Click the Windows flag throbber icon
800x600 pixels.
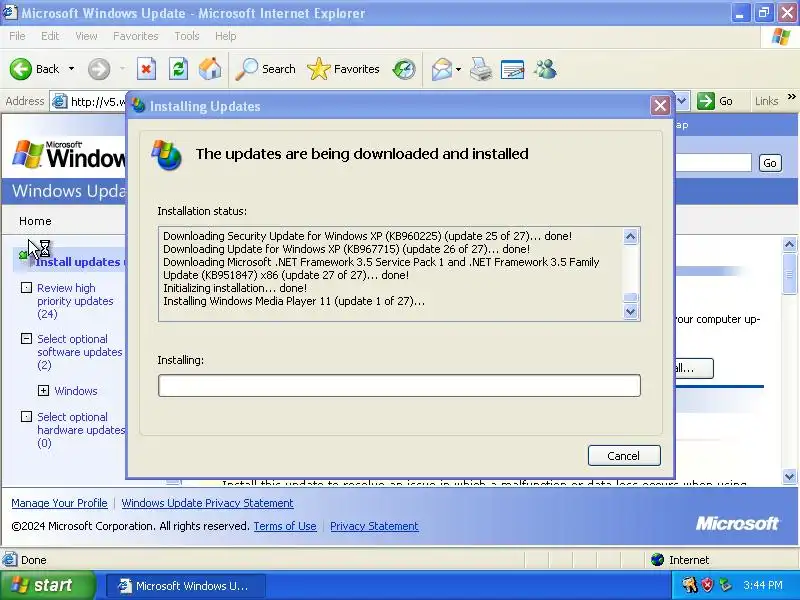(781, 37)
